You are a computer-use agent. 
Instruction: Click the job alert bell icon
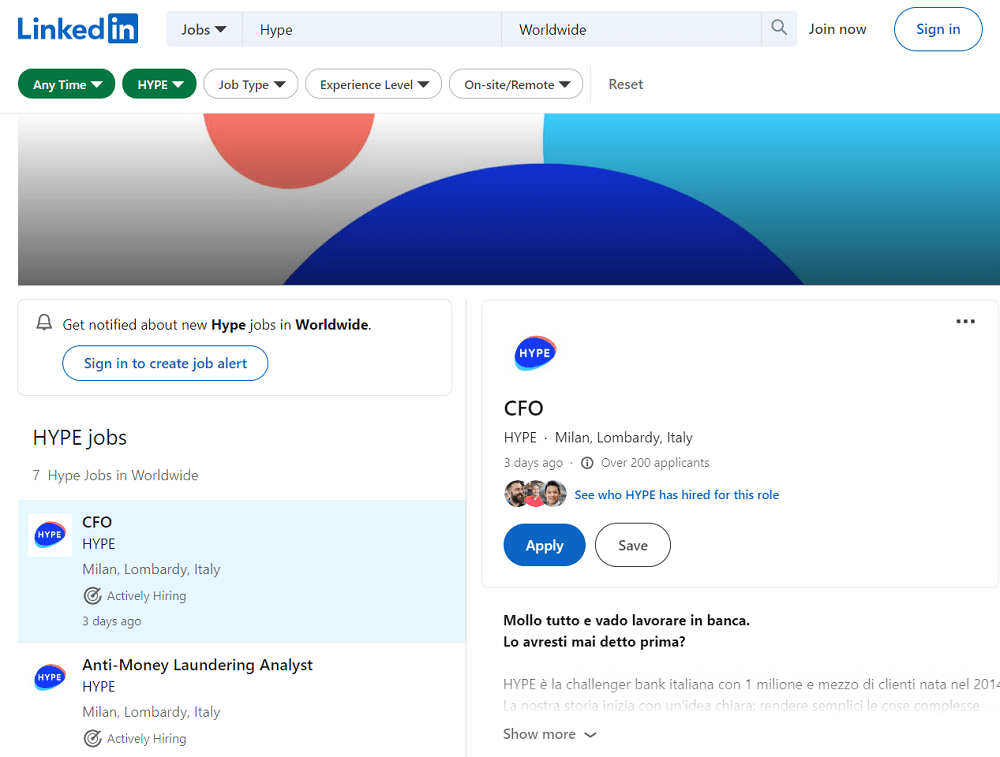click(44, 323)
